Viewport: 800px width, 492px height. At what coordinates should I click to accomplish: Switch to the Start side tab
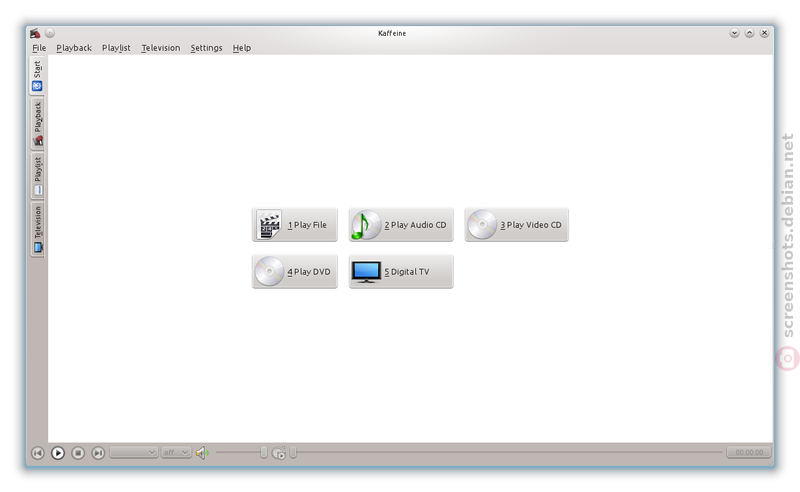(x=37, y=76)
